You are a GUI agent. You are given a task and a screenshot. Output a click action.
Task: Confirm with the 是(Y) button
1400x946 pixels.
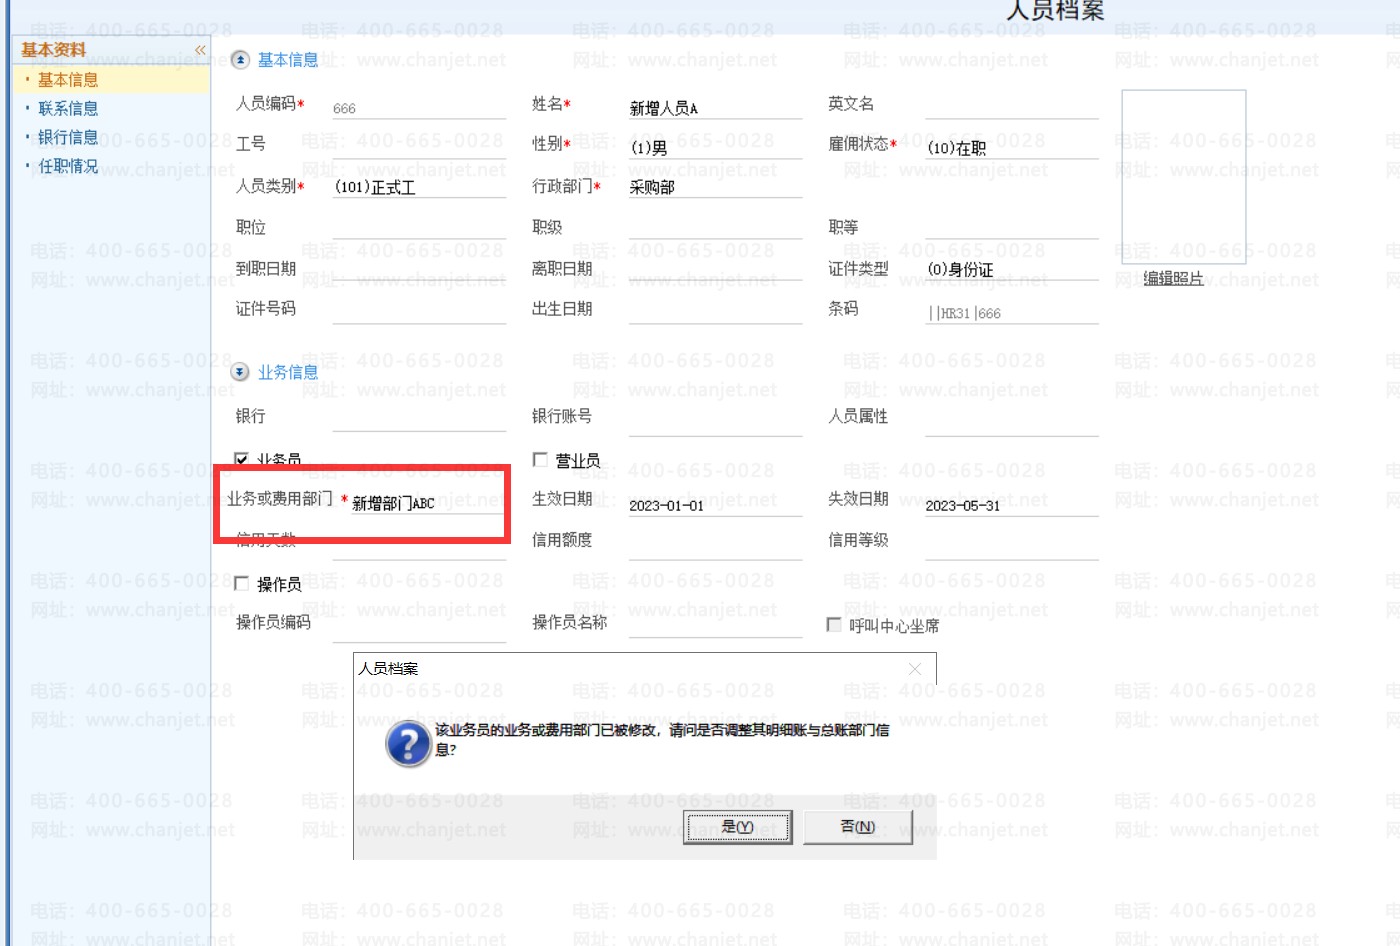point(737,827)
